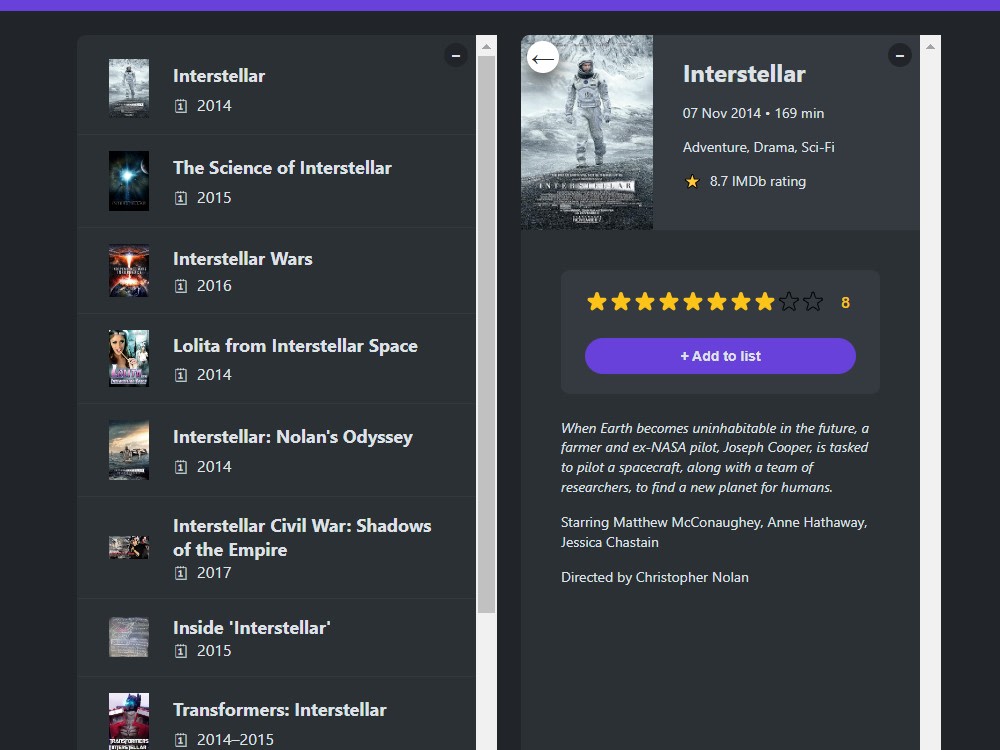1000x750 pixels.
Task: Click The Science of Interstellar poster thumbnail
Action: click(129, 181)
